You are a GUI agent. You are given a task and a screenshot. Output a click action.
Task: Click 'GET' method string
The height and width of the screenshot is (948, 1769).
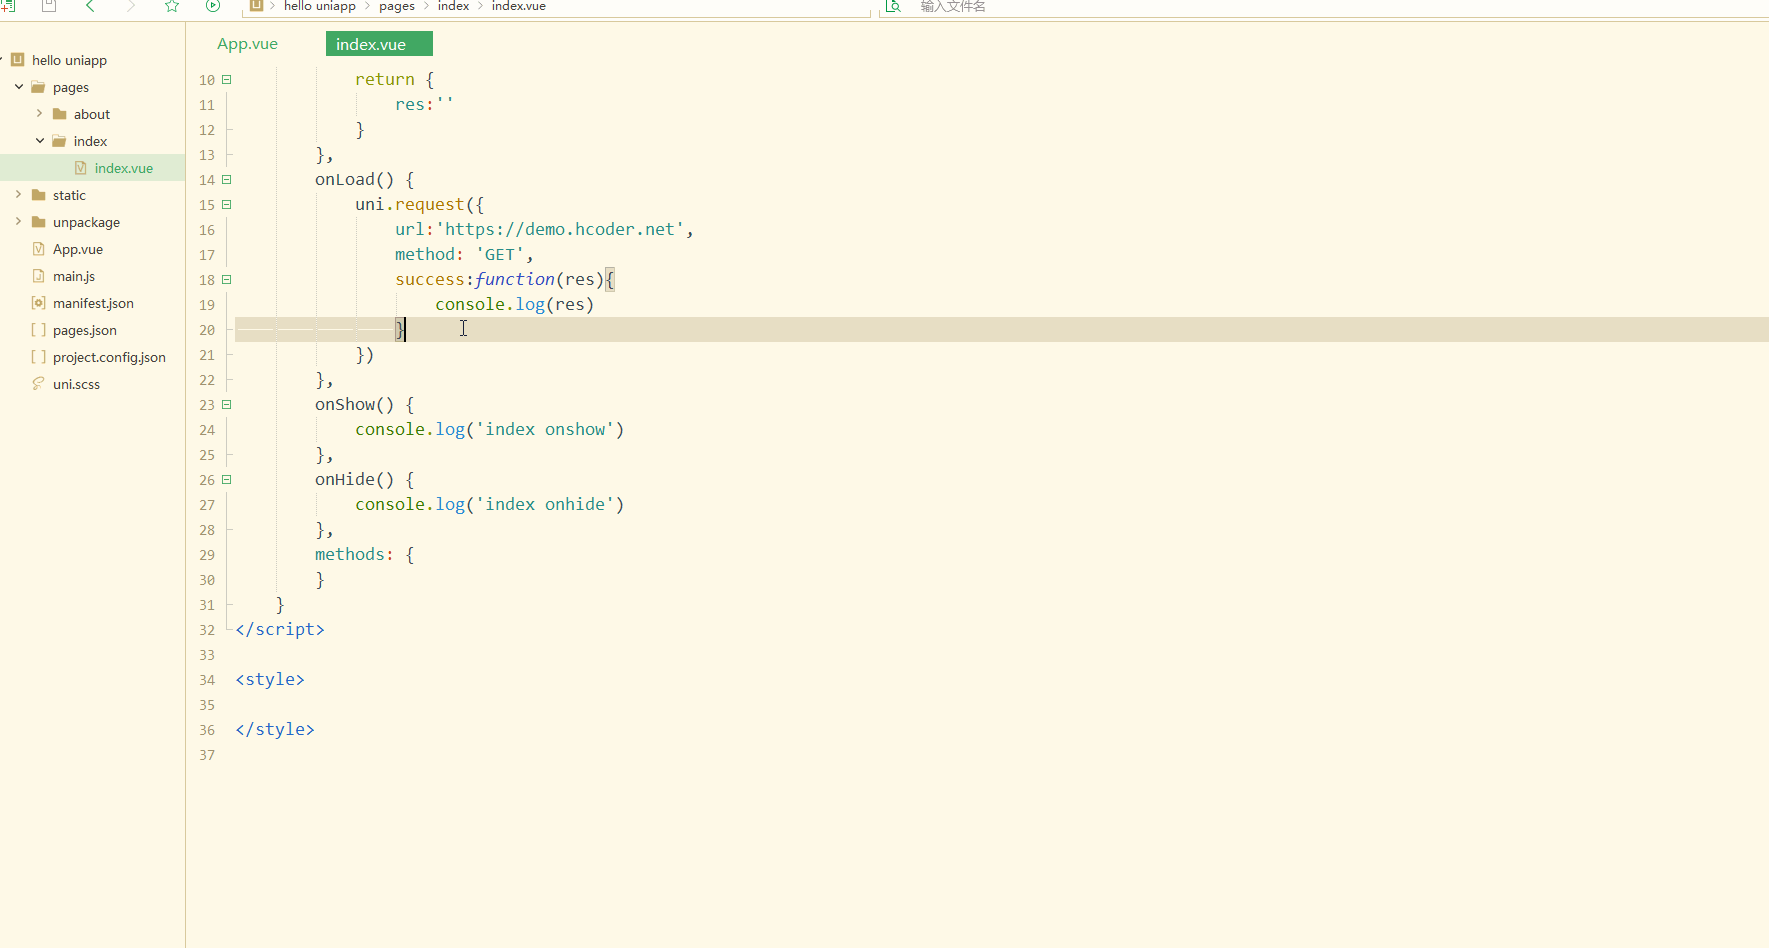pos(500,254)
